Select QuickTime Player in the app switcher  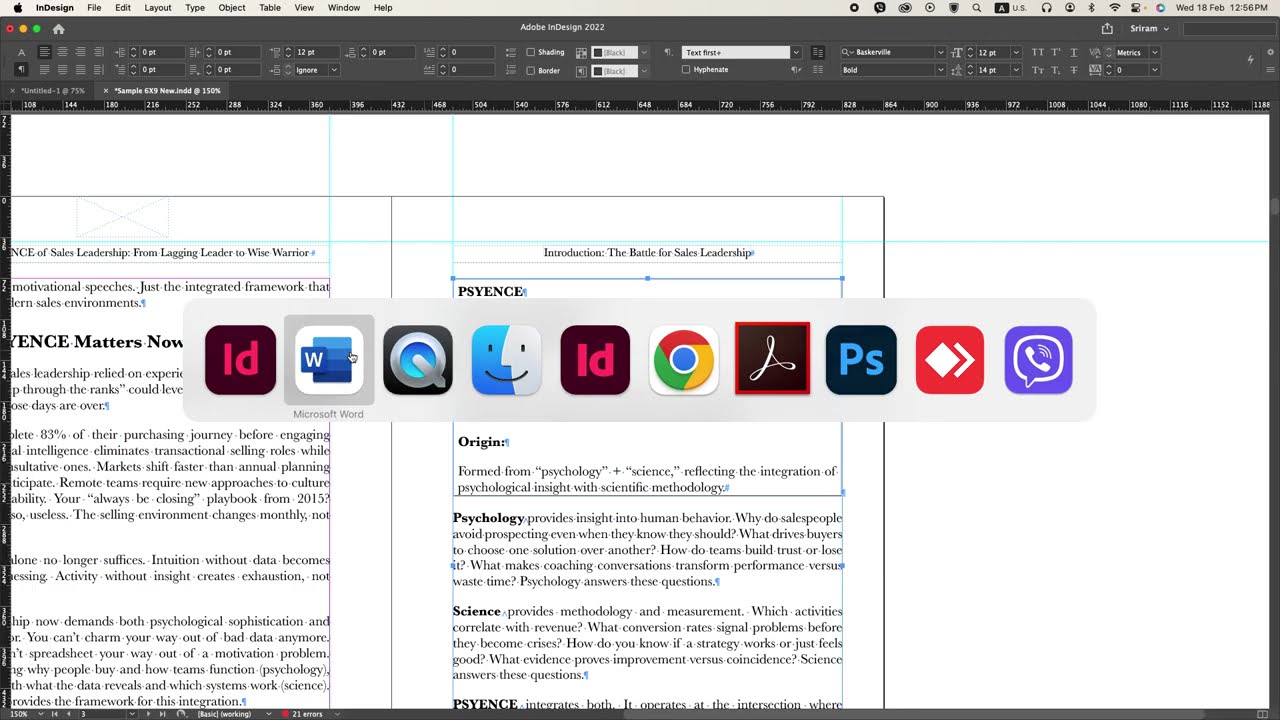[417, 359]
